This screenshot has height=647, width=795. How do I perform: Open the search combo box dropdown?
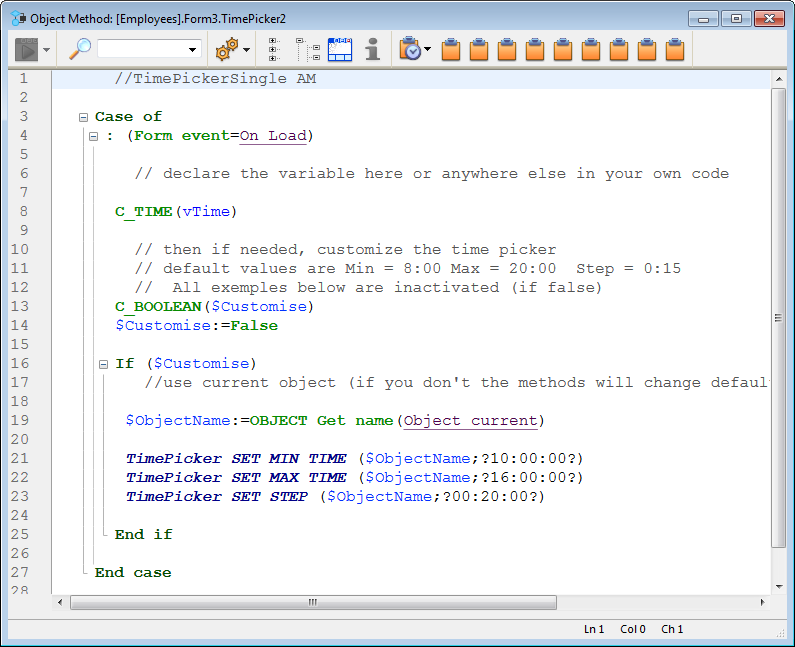(x=192, y=49)
